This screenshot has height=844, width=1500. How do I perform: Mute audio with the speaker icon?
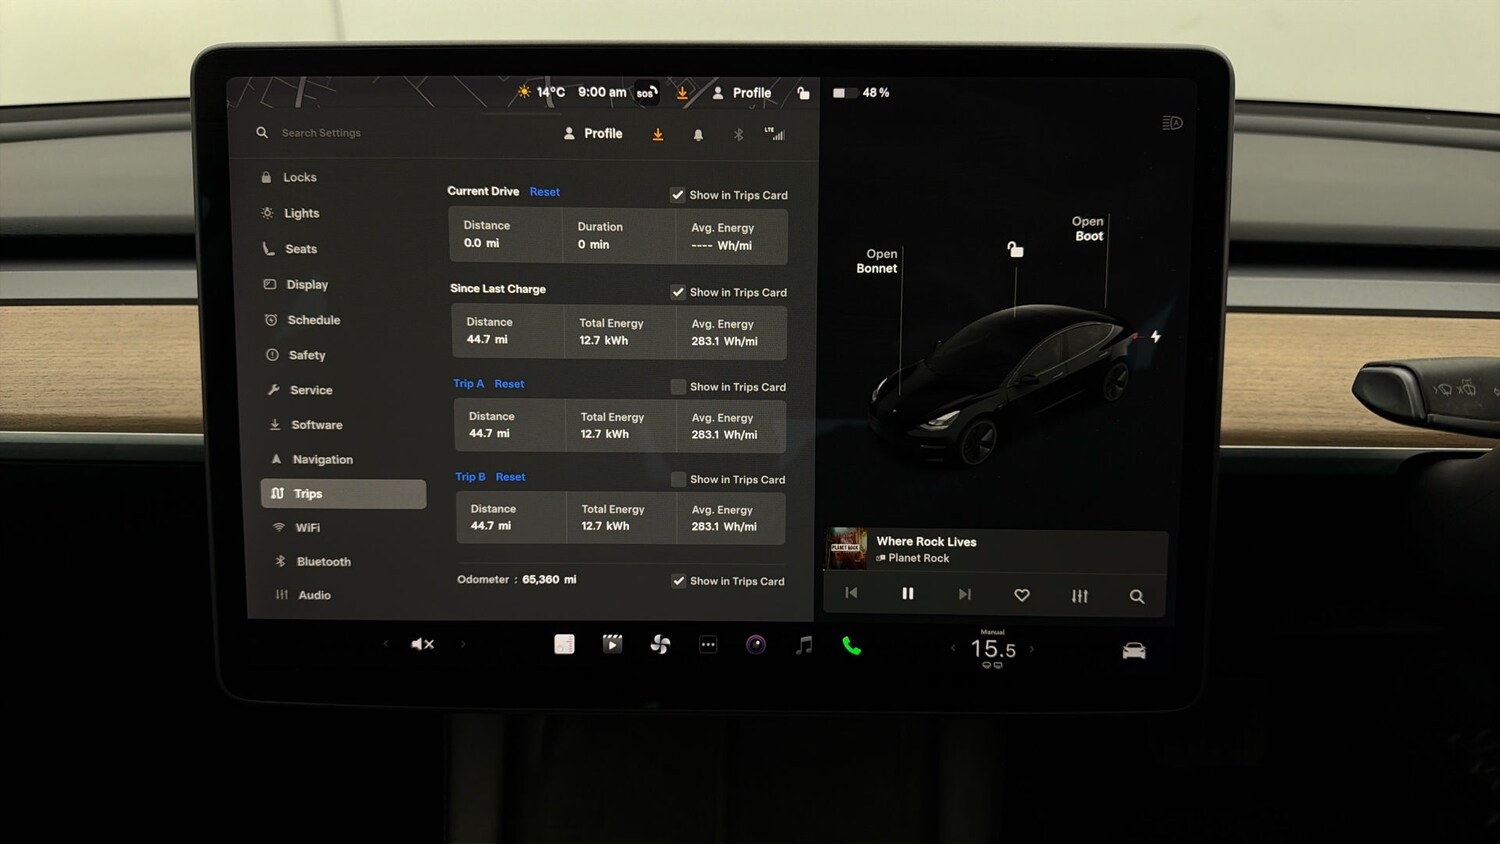pos(421,644)
